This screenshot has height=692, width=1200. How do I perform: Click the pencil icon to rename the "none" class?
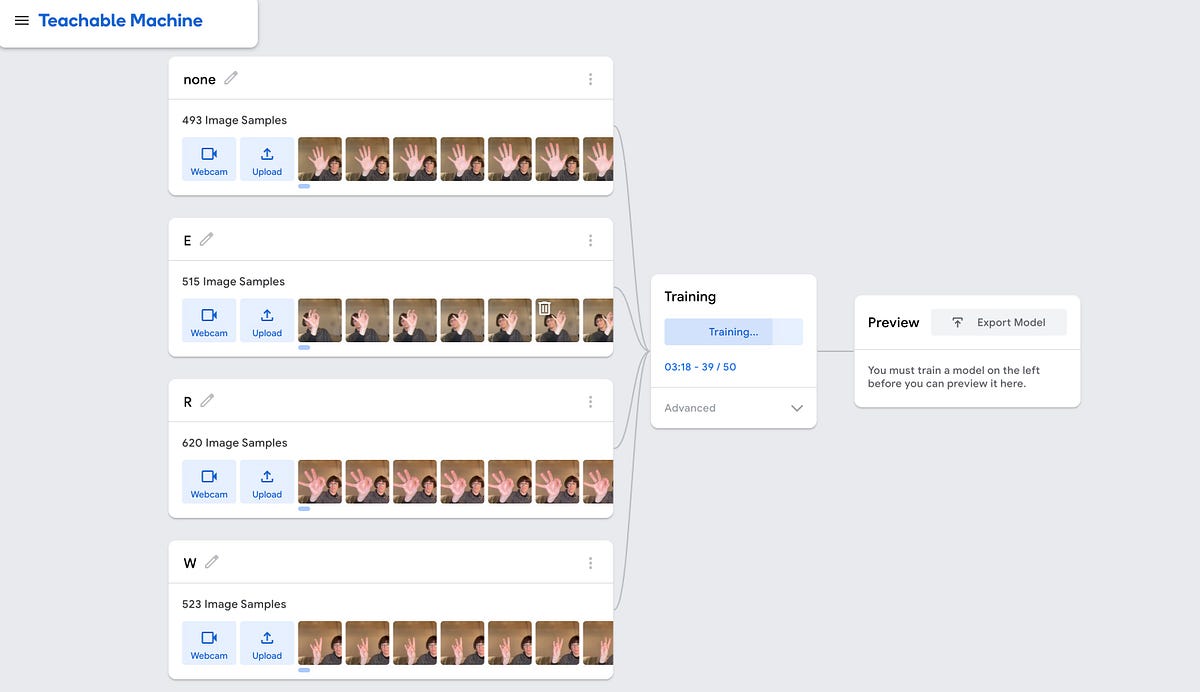coord(230,78)
